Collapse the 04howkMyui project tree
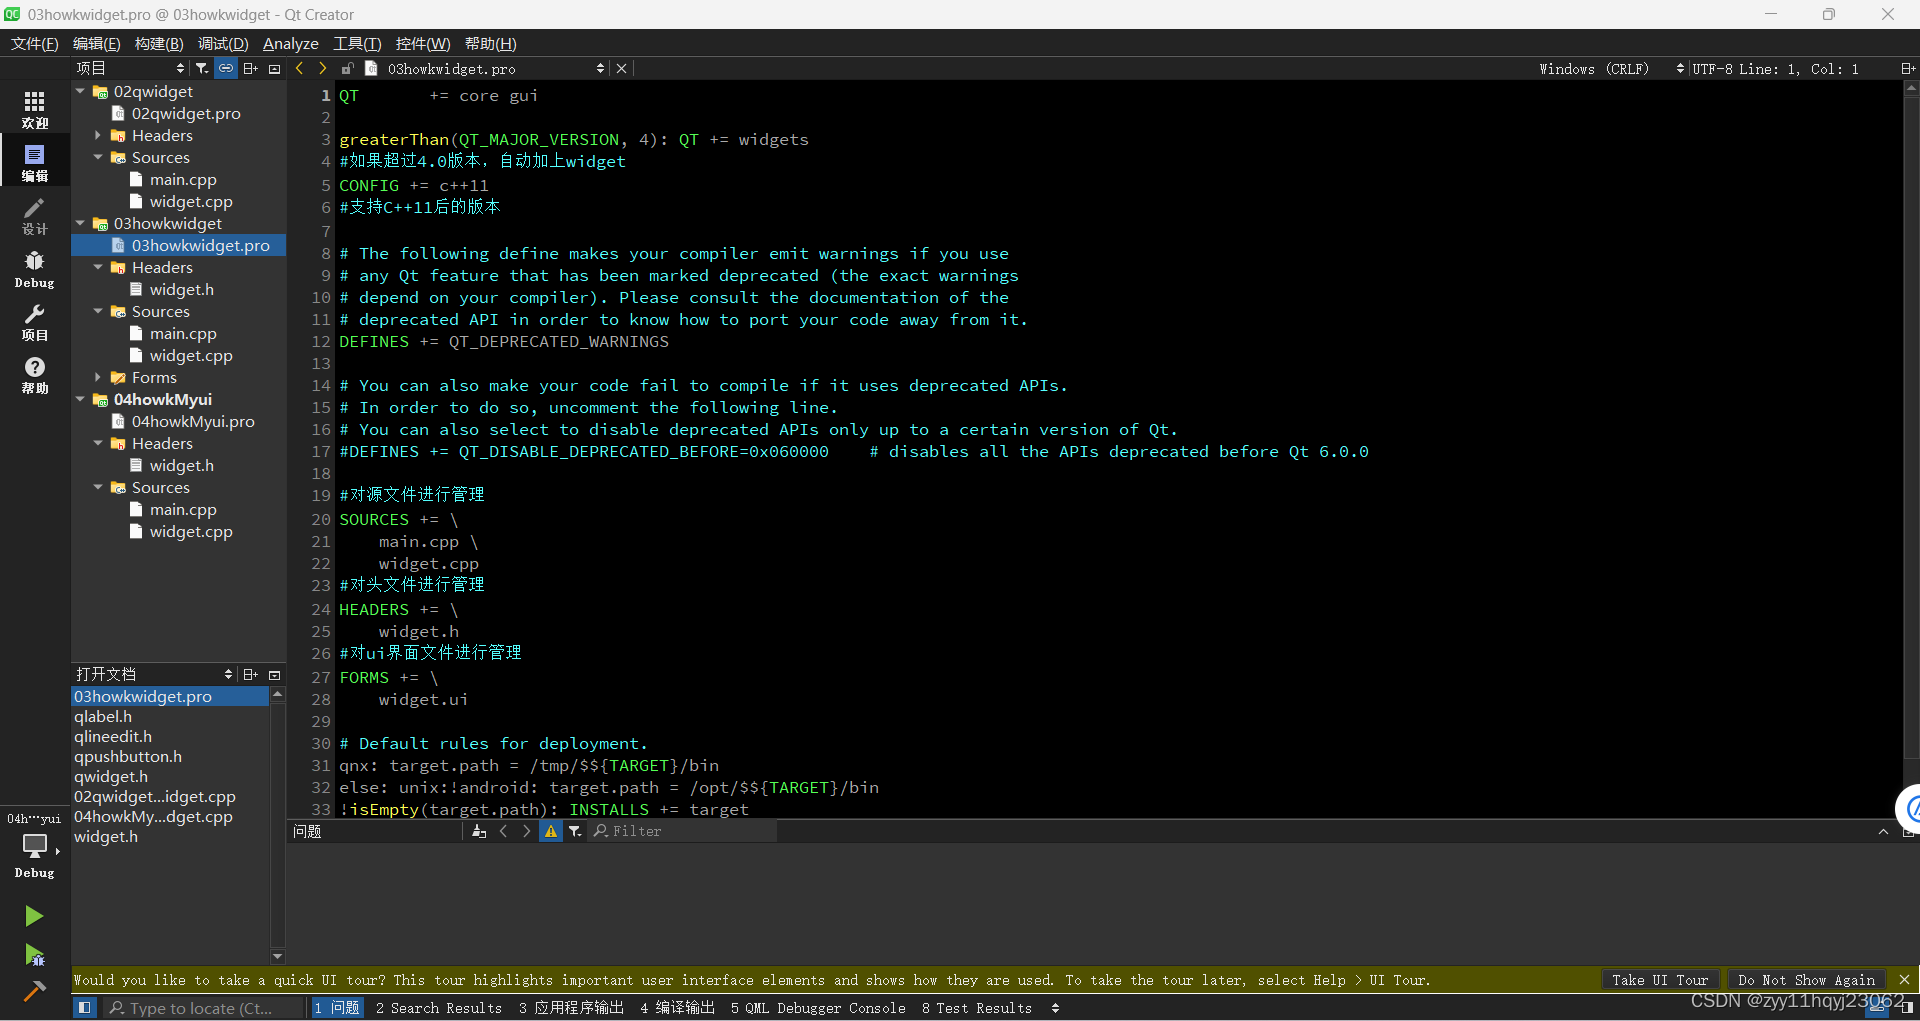 (81, 399)
